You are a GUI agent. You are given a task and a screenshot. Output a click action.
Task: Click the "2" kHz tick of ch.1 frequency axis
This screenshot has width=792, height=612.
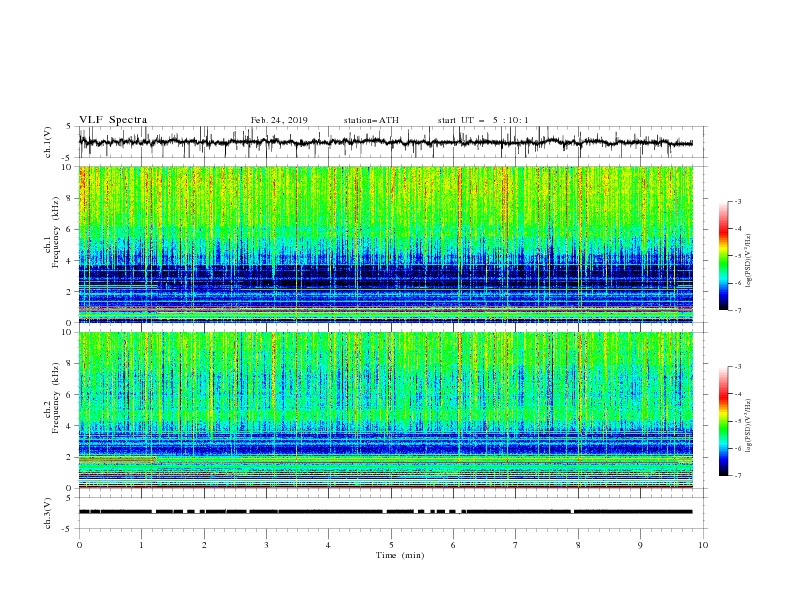coord(70,292)
